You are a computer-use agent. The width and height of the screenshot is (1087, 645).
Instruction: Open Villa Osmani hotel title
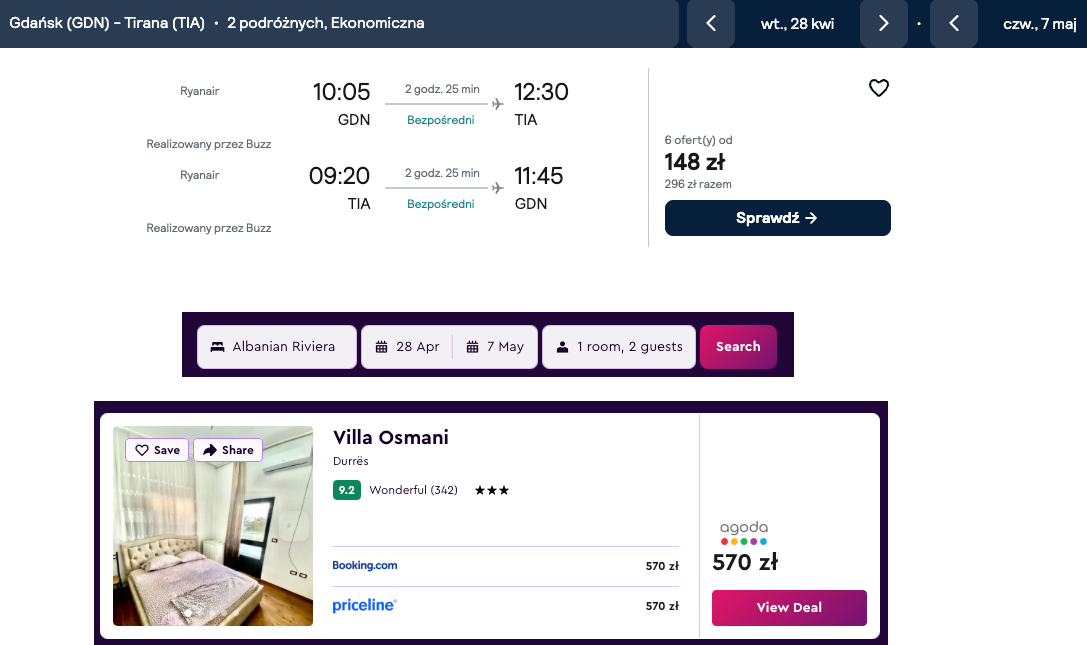(x=391, y=437)
